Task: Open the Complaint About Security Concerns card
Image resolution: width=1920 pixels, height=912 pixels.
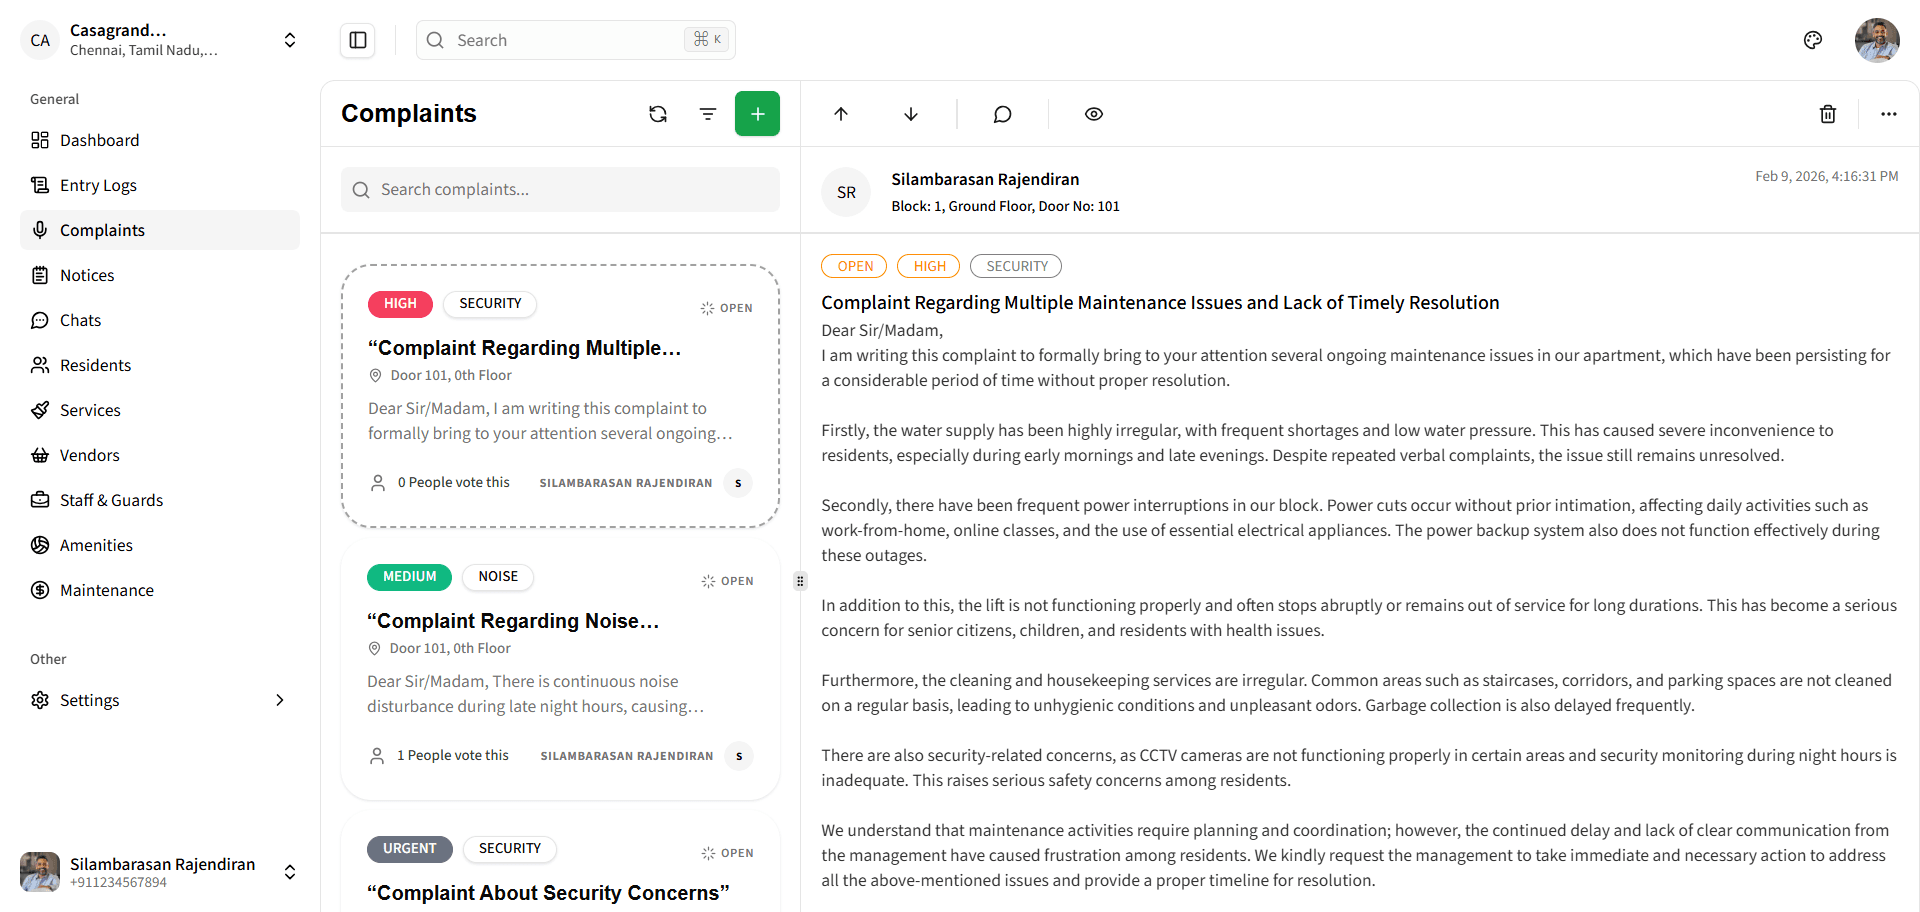Action: coord(548,892)
